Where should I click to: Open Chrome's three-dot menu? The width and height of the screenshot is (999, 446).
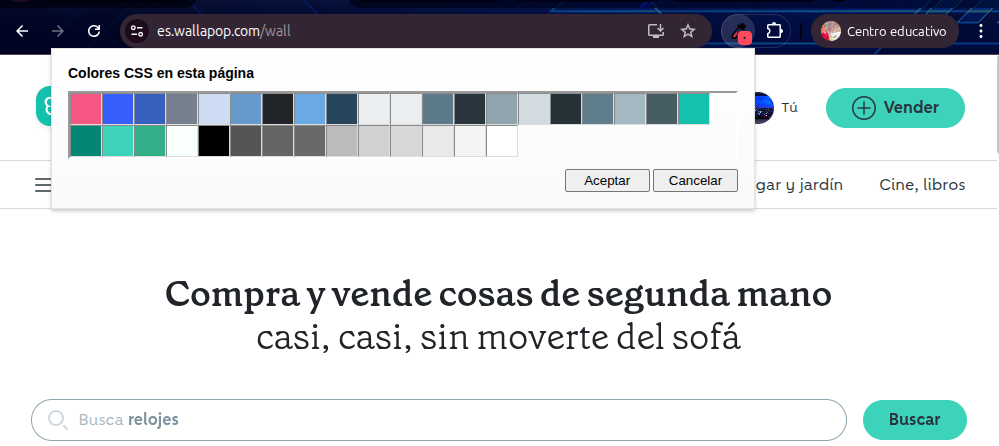pyautogui.click(x=981, y=31)
